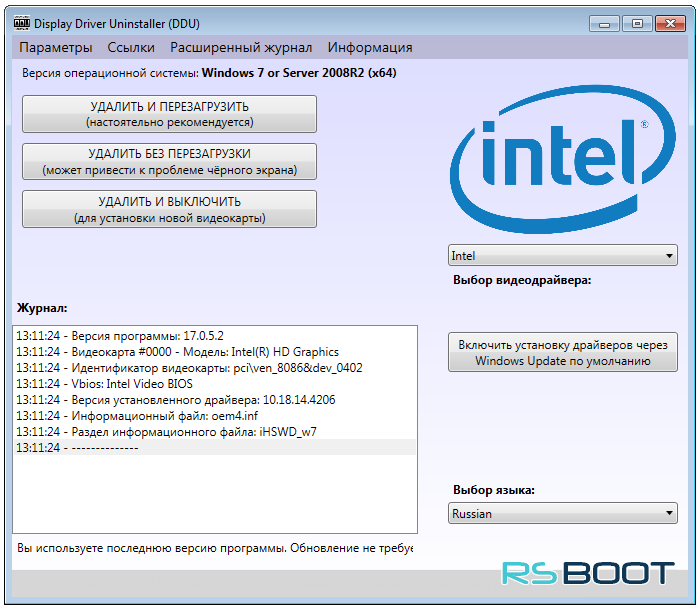Screen dimensions: 700x610
Task: Select log line with Intel(R) HD Graphics model
Action: click(x=215, y=351)
